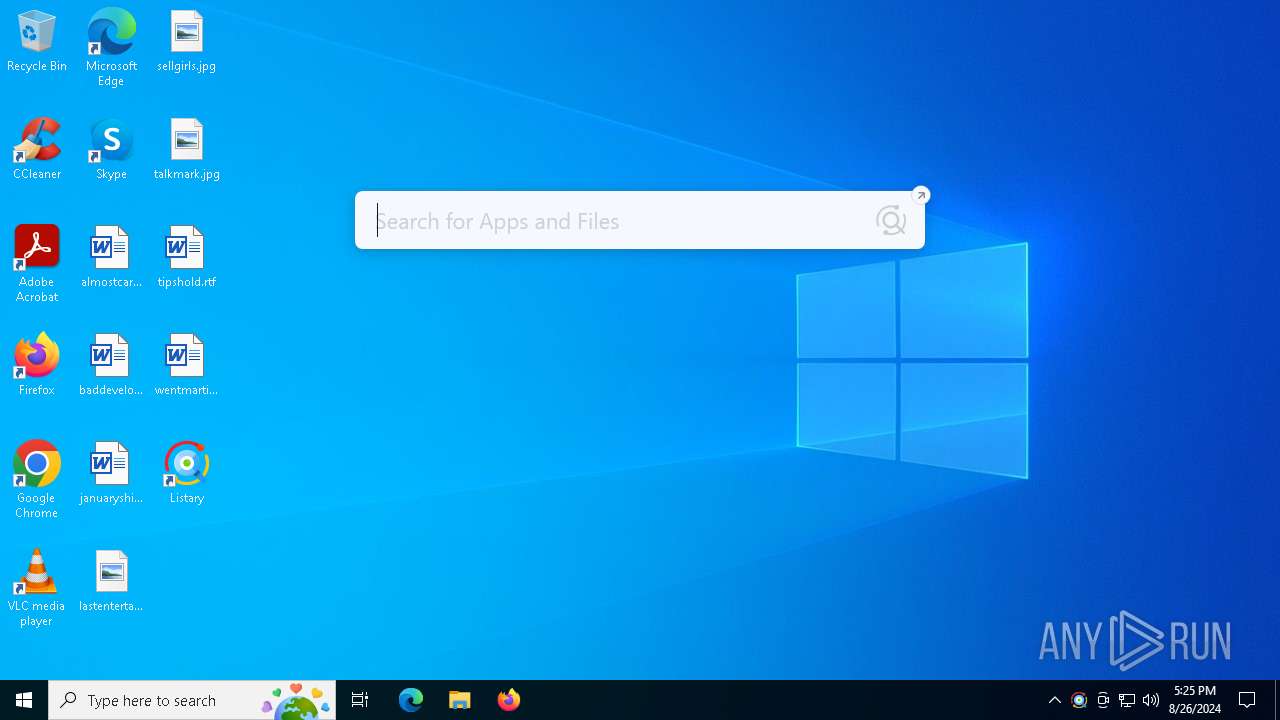The height and width of the screenshot is (720, 1280).
Task: Click the small arrow button on search bar corner
Action: coord(921,195)
